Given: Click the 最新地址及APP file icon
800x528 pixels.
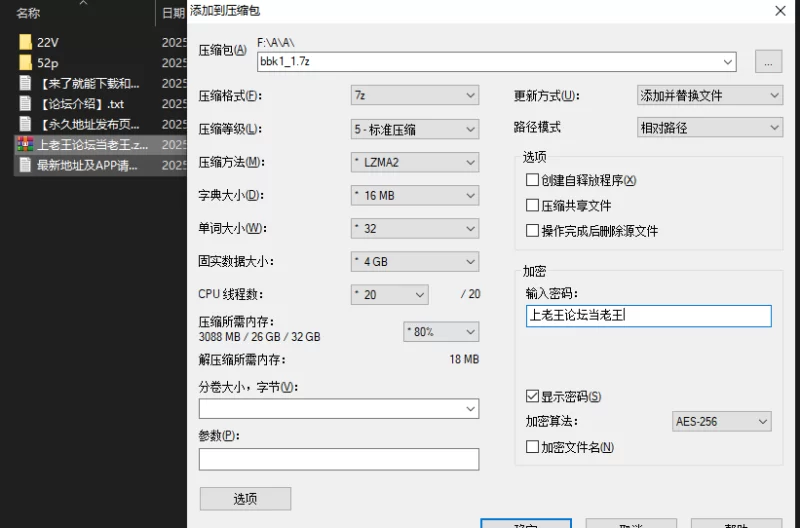Looking at the screenshot, I should (25, 165).
